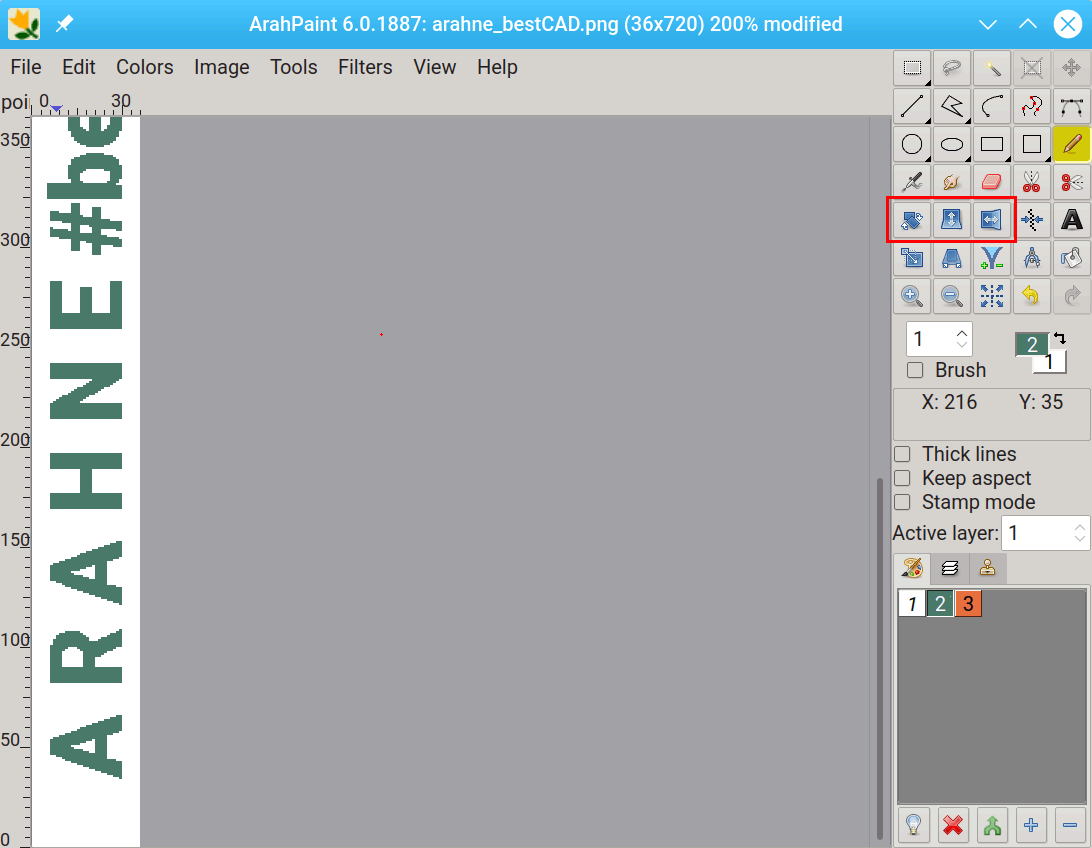This screenshot has height=848, width=1092.
Task: Switch to the color palette tab
Action: coord(912,568)
